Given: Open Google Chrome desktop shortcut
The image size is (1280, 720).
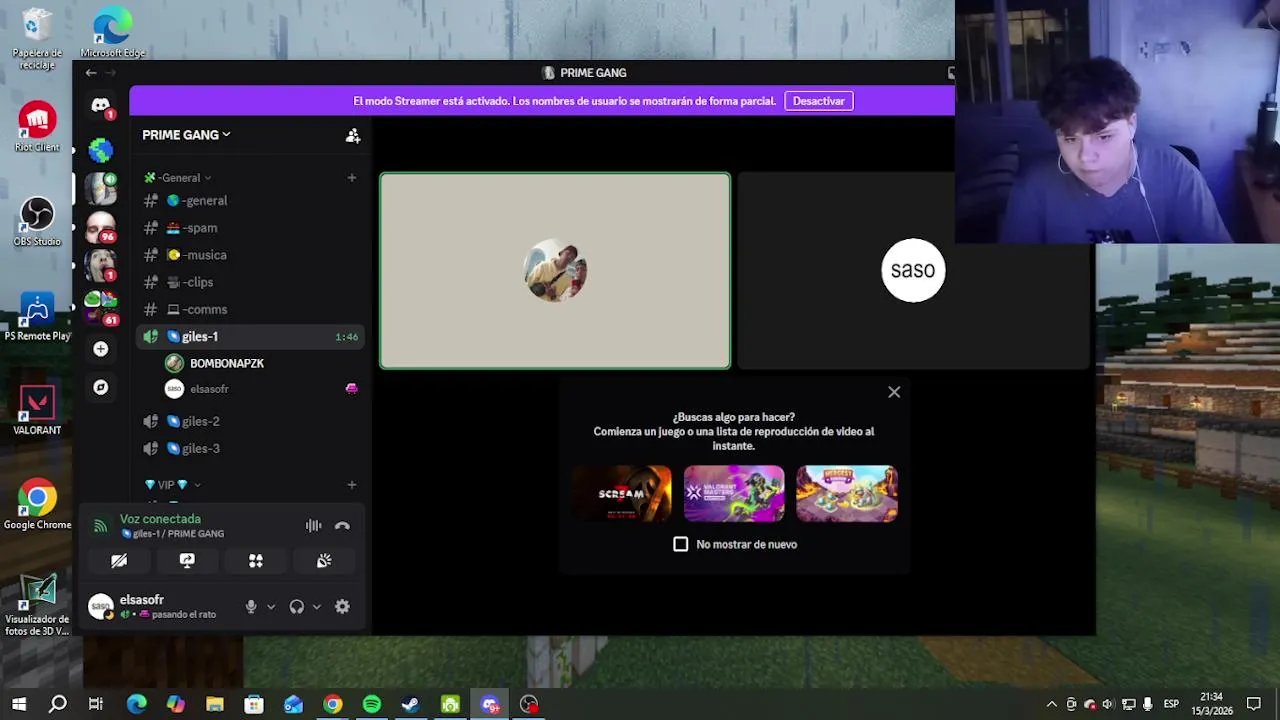Looking at the screenshot, I should [x=37, y=505].
